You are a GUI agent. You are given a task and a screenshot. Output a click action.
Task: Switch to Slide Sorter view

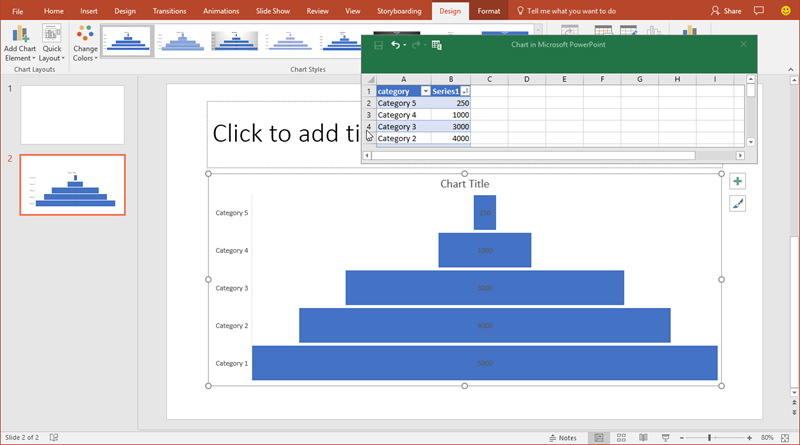pyautogui.click(x=621, y=438)
